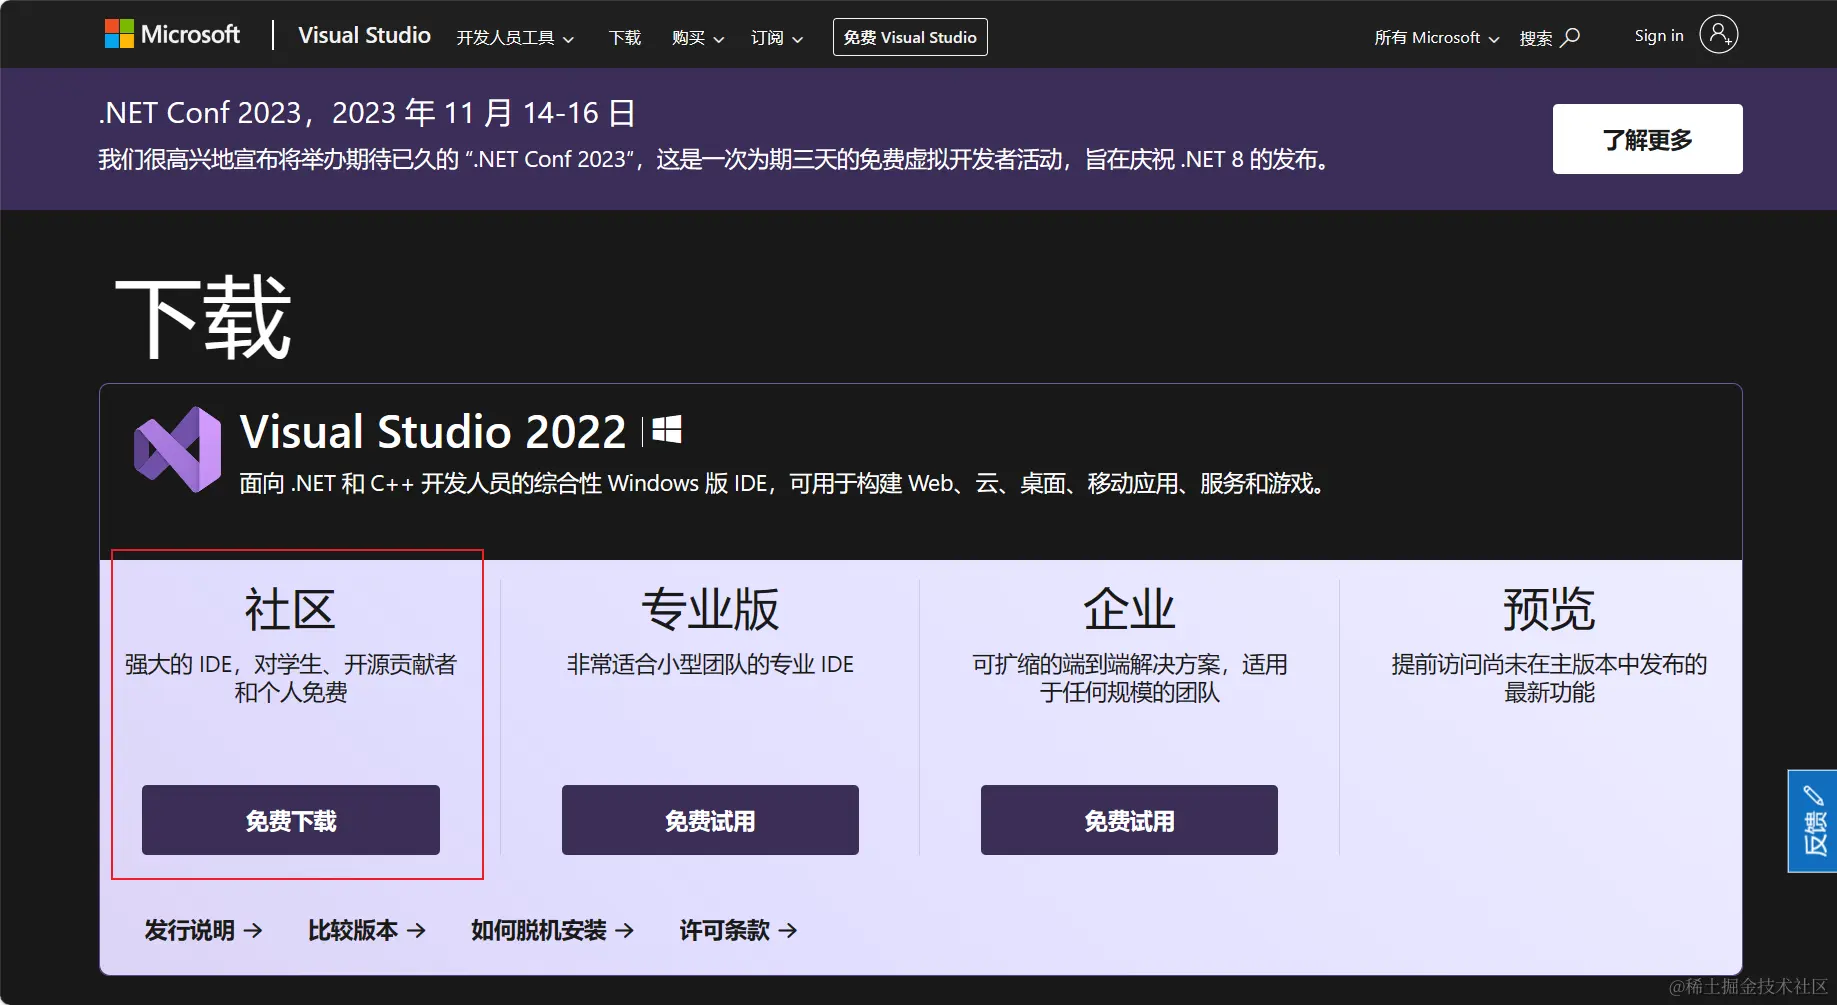Screen dimensions: 1837x1005
Task: Click the Visual Studio 2022 purple logo
Action: point(178,449)
